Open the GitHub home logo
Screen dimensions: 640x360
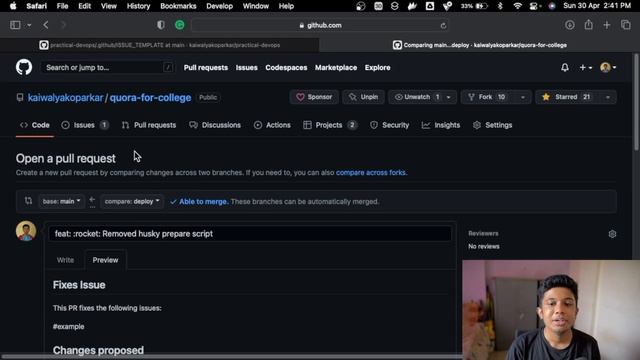click(24, 67)
